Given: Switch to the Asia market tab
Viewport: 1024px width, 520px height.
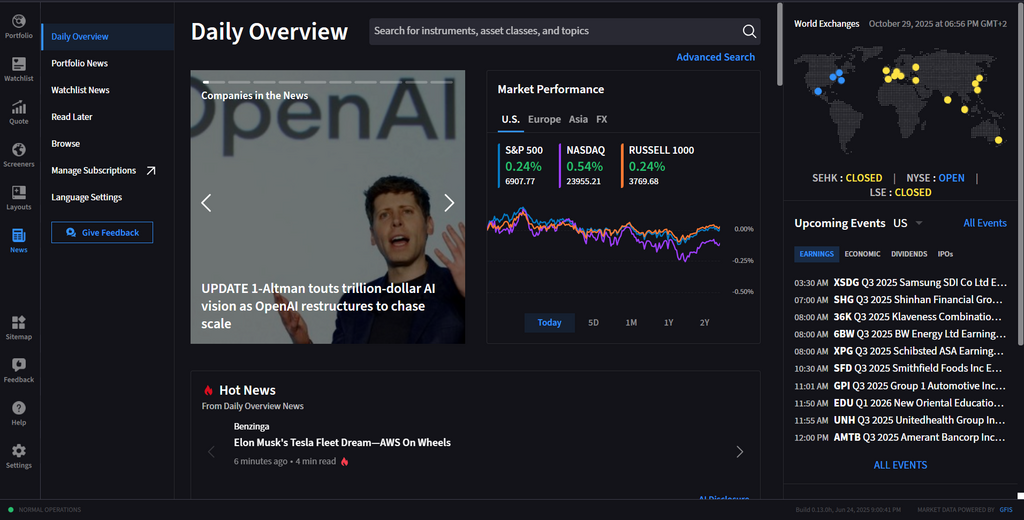Looking at the screenshot, I should pyautogui.click(x=578, y=120).
